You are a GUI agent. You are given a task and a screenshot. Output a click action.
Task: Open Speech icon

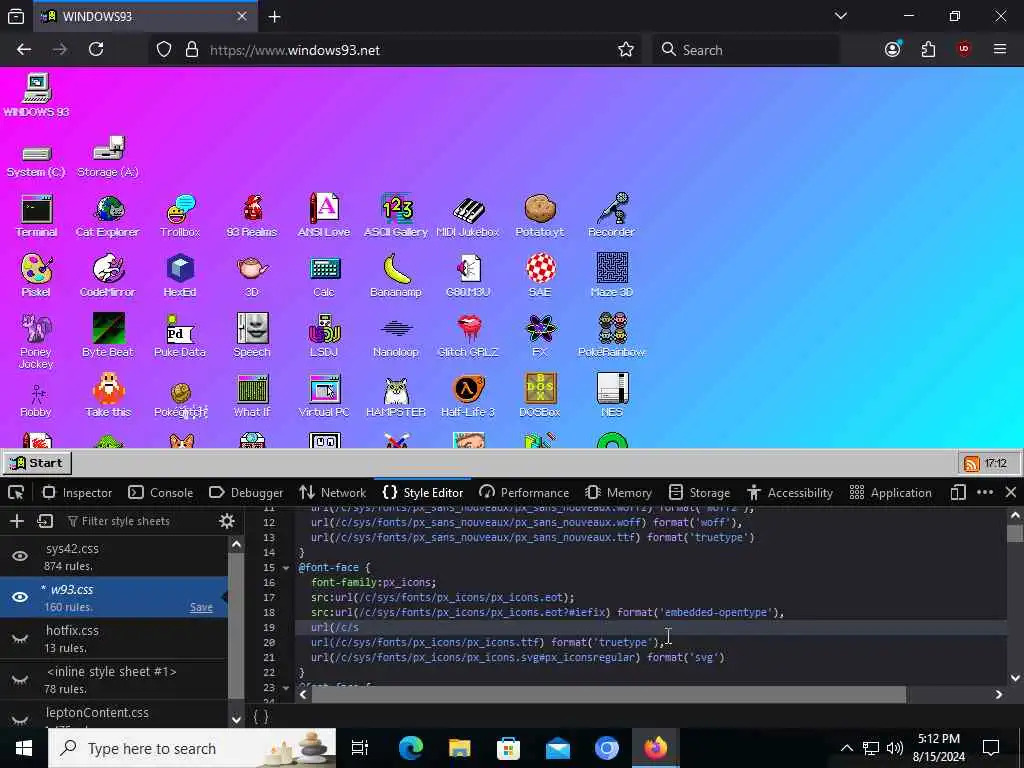pos(252,336)
